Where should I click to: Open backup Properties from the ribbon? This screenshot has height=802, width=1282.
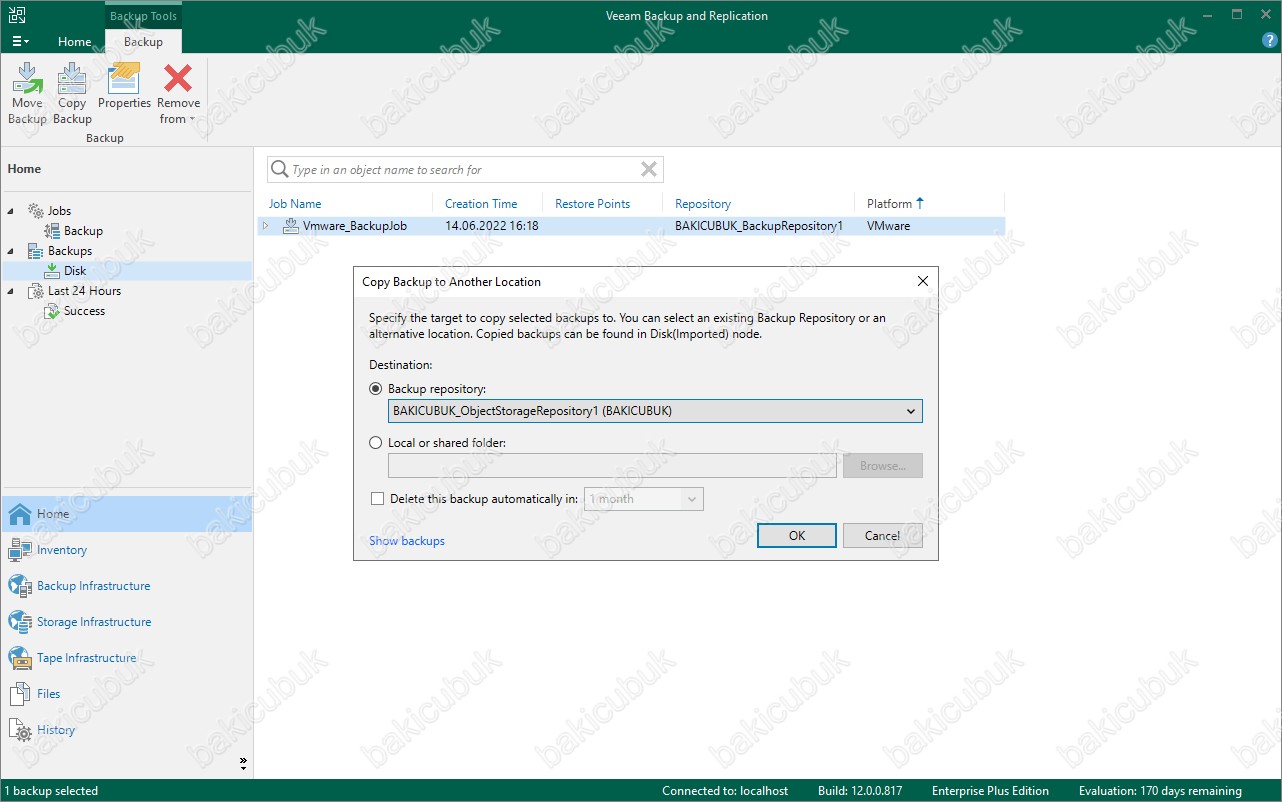[x=124, y=87]
